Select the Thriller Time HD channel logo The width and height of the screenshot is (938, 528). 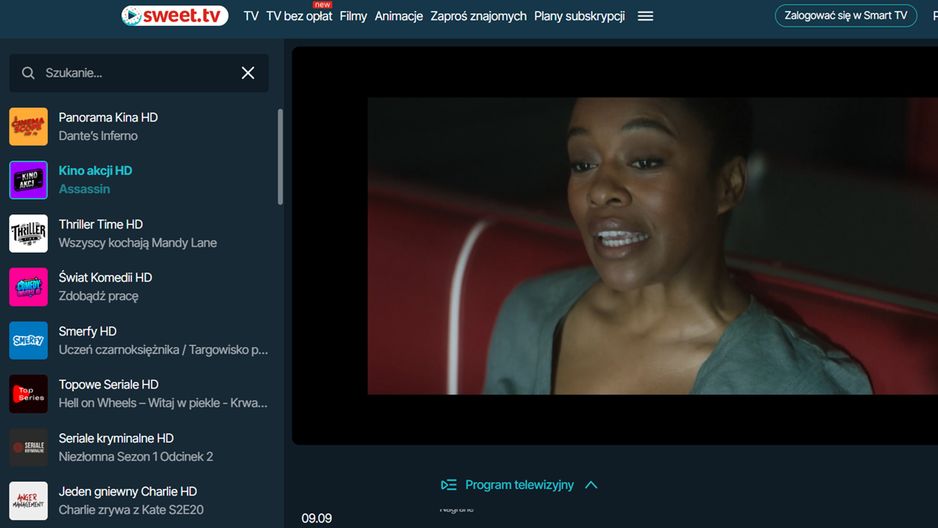28,233
